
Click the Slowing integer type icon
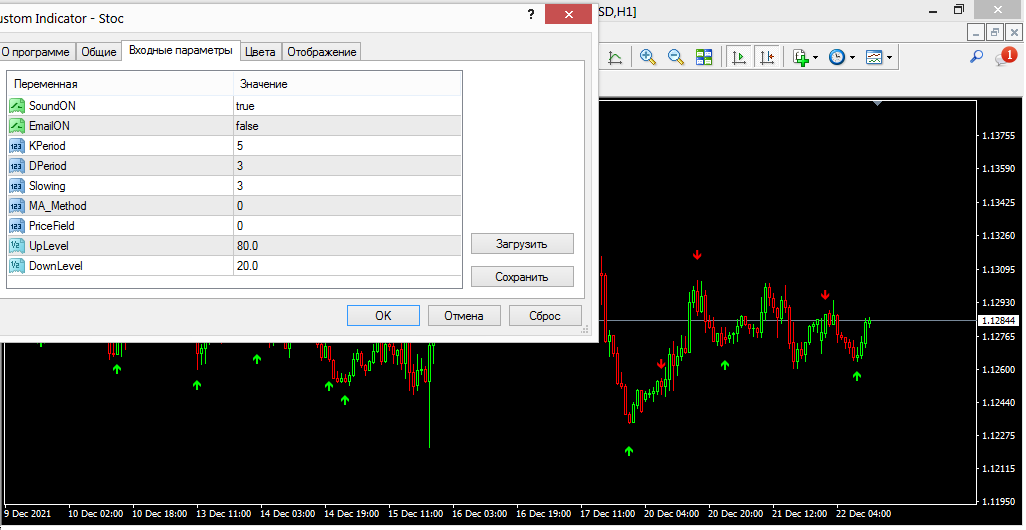(18, 186)
